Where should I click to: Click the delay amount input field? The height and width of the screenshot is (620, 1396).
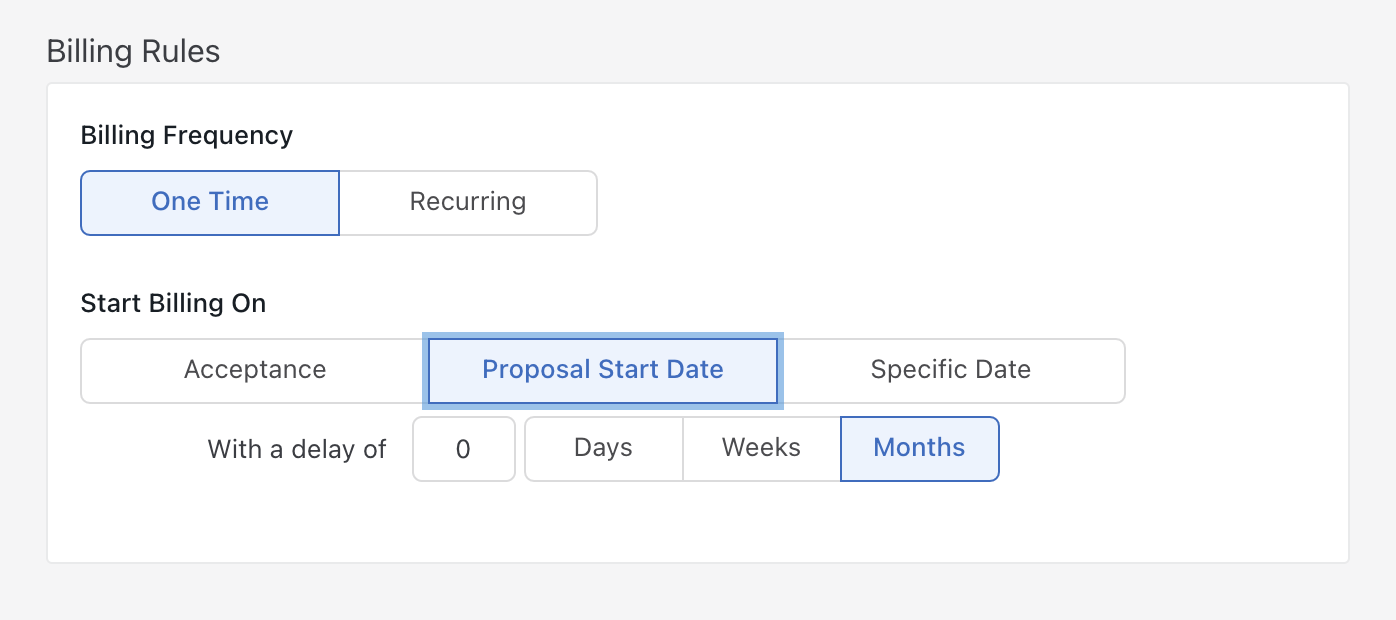[x=463, y=449]
